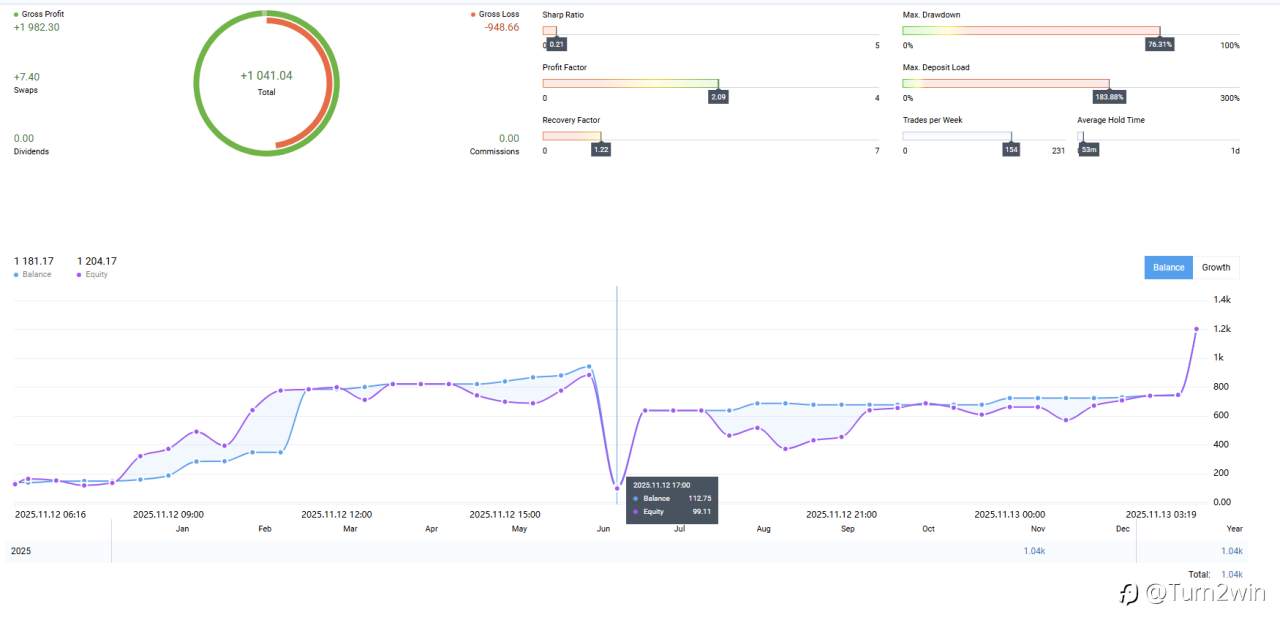Select the Balance chart tab
The image size is (1280, 628).
point(1168,267)
